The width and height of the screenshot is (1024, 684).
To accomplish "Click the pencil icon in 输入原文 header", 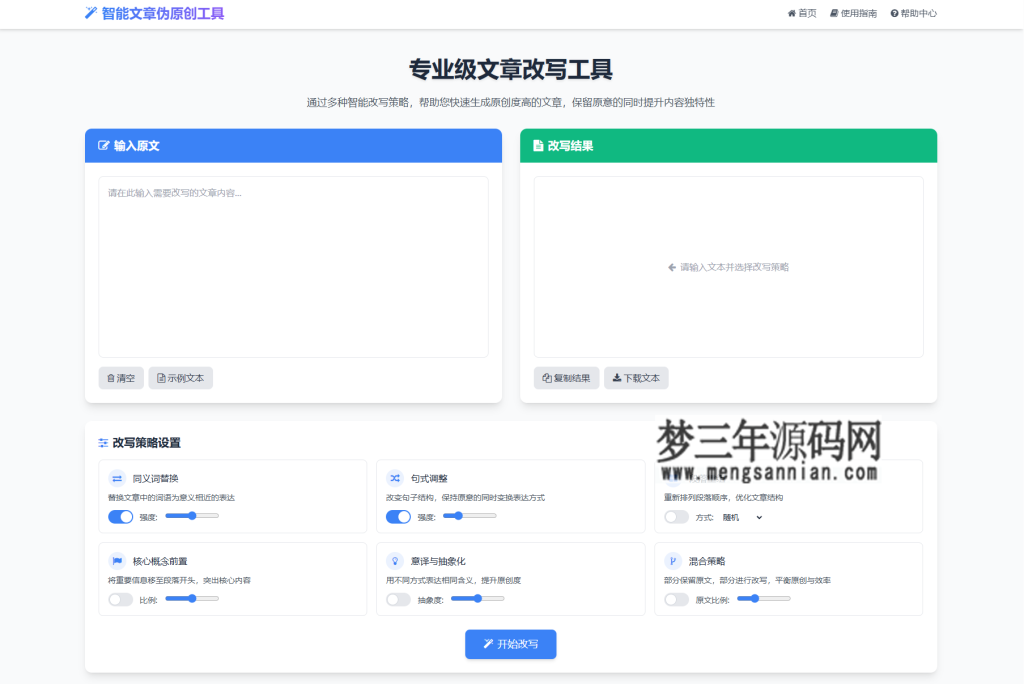I will (x=104, y=145).
